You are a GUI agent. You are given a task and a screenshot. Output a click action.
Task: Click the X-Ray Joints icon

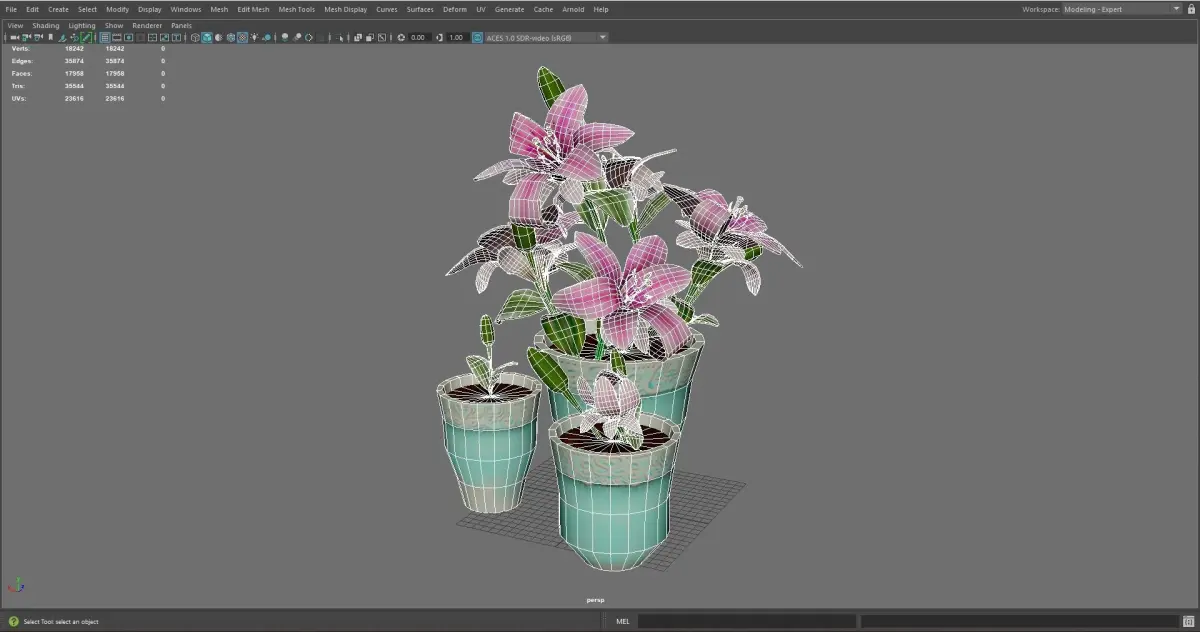[x=381, y=37]
